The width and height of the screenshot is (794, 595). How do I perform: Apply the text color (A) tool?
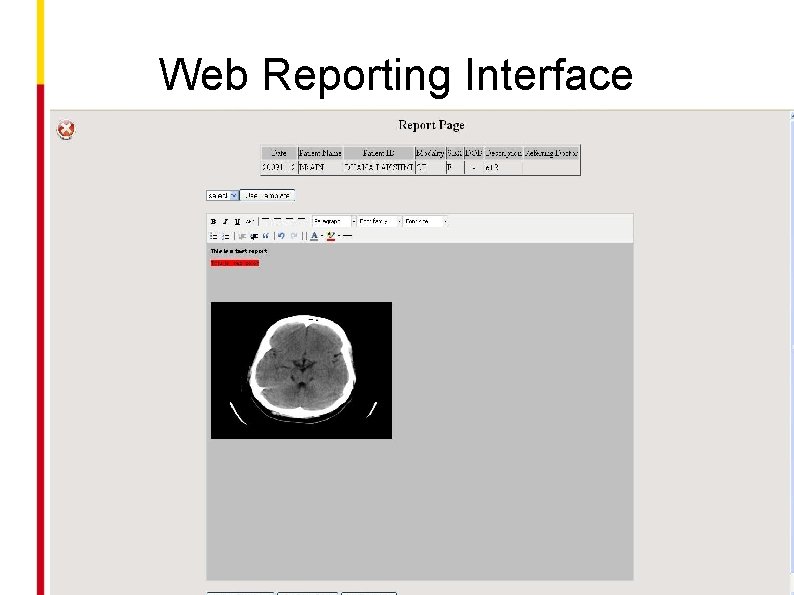tap(314, 236)
